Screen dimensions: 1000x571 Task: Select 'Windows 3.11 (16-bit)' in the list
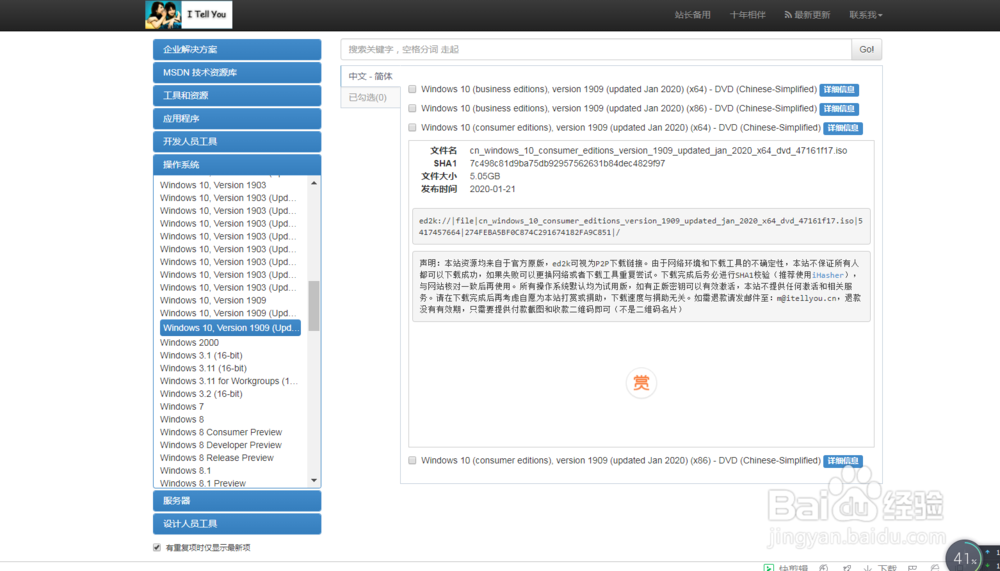(x=203, y=368)
